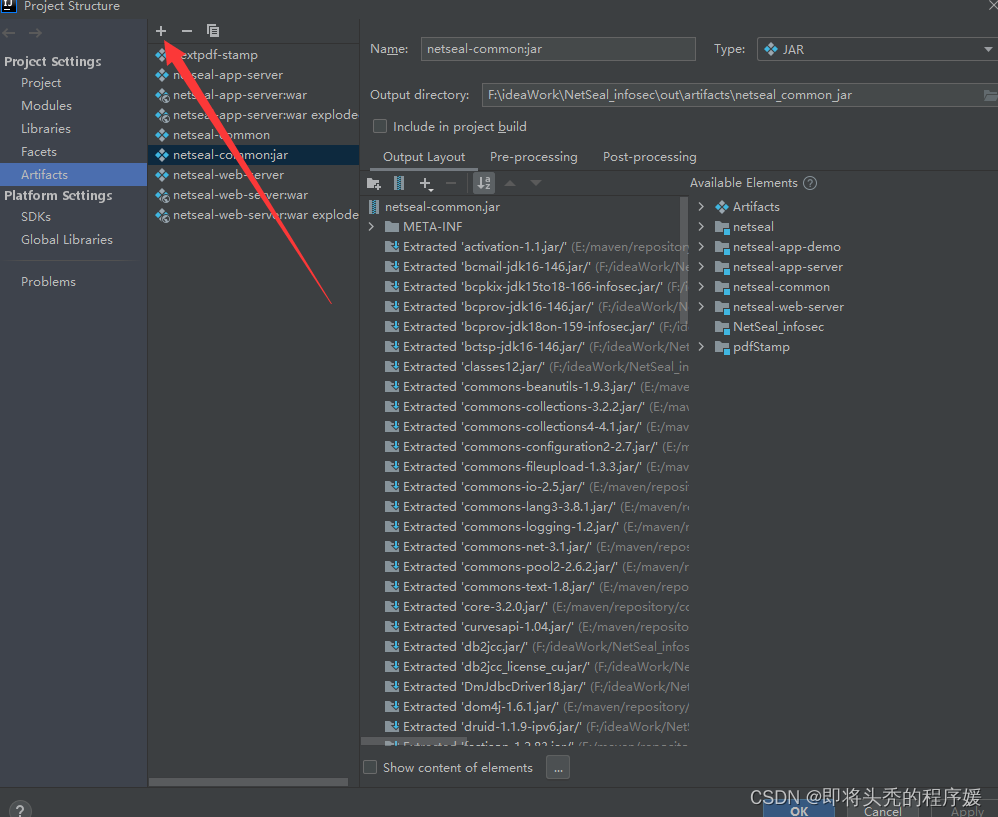
Task: Click the Copy artifact icon
Action: pyautogui.click(x=213, y=31)
